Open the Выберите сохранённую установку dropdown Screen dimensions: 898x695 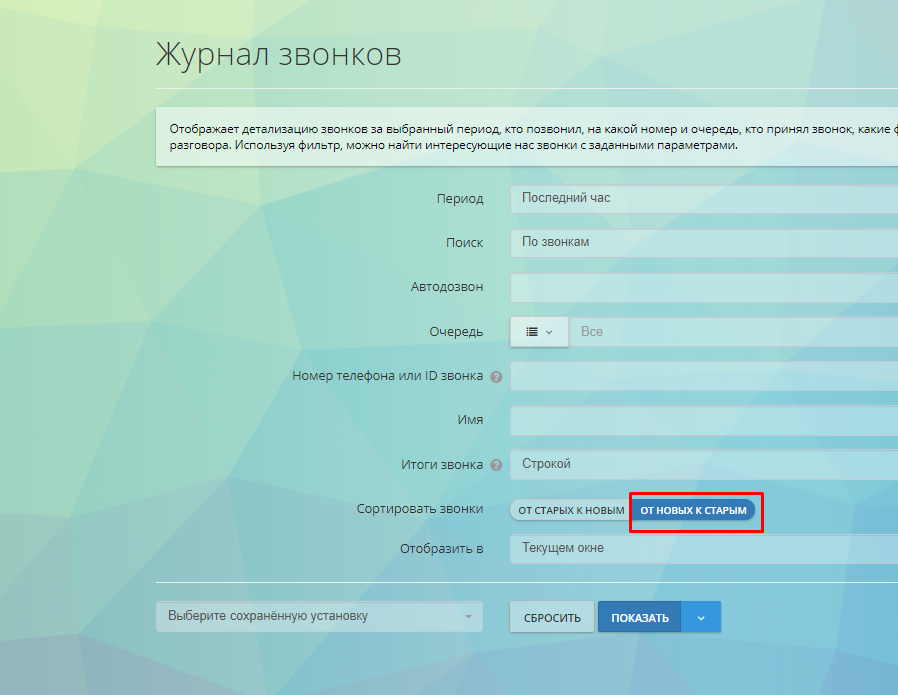[319, 617]
